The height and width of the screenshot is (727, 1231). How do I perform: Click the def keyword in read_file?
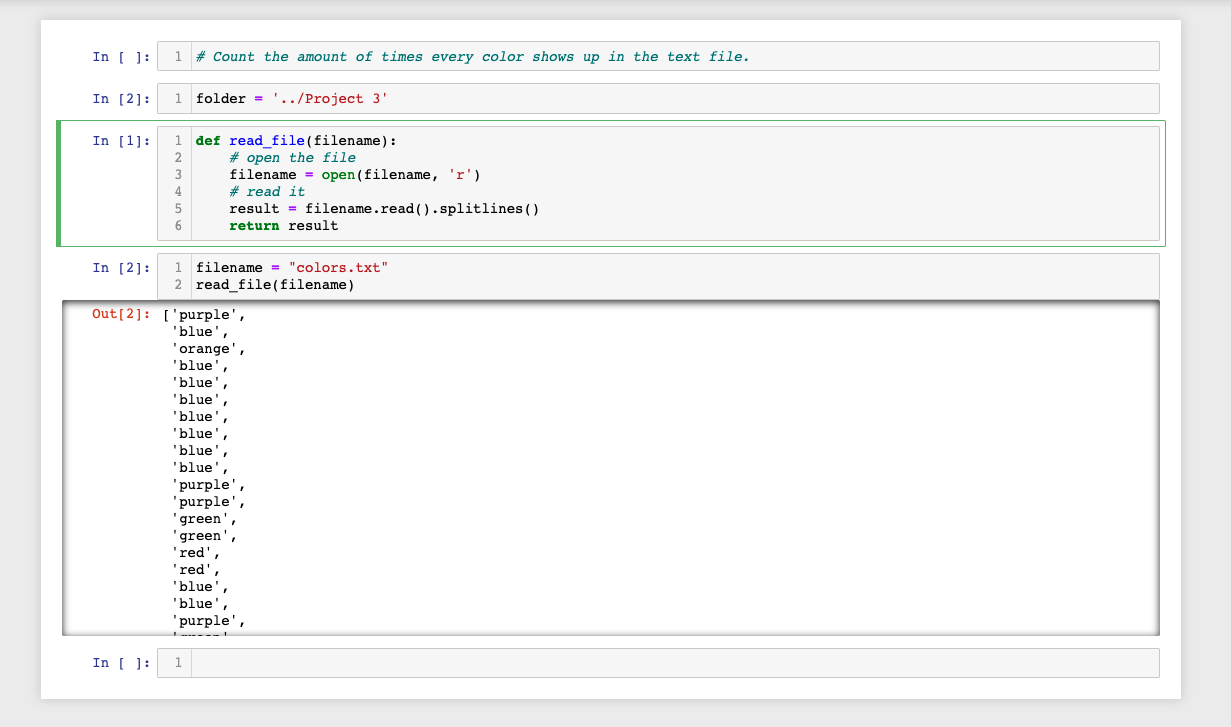206,140
